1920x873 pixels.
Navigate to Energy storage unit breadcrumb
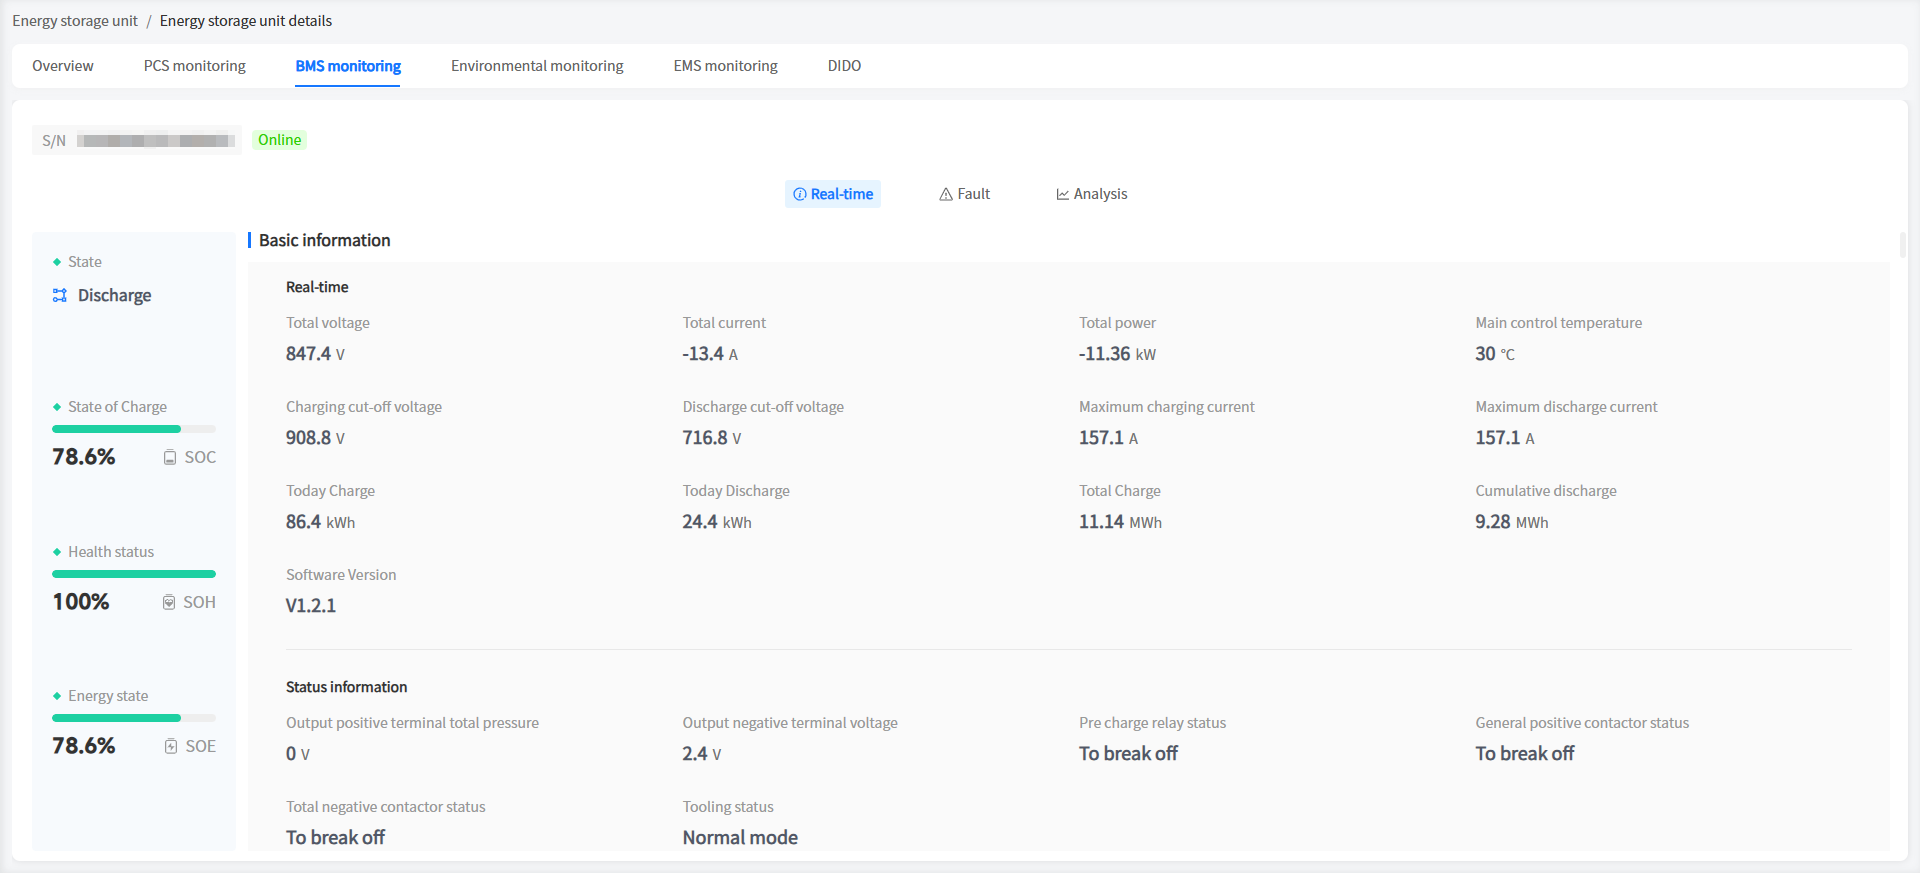tap(75, 21)
